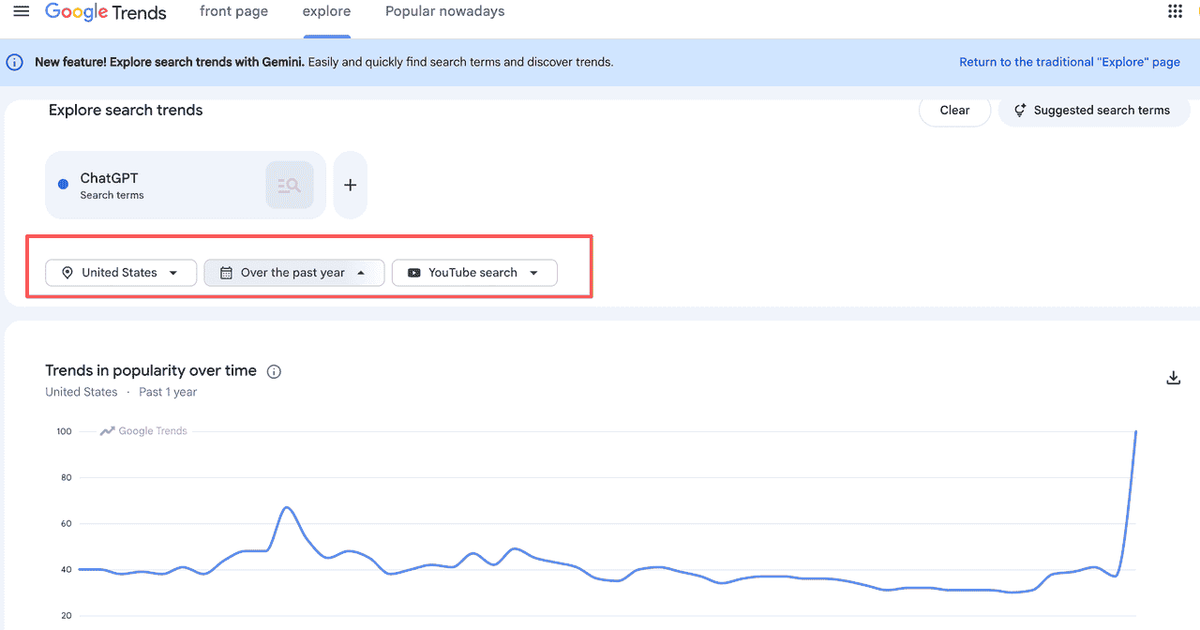This screenshot has height=630, width=1200.
Task: Click the United States · Past 1 year subtitle
Action: [121, 392]
